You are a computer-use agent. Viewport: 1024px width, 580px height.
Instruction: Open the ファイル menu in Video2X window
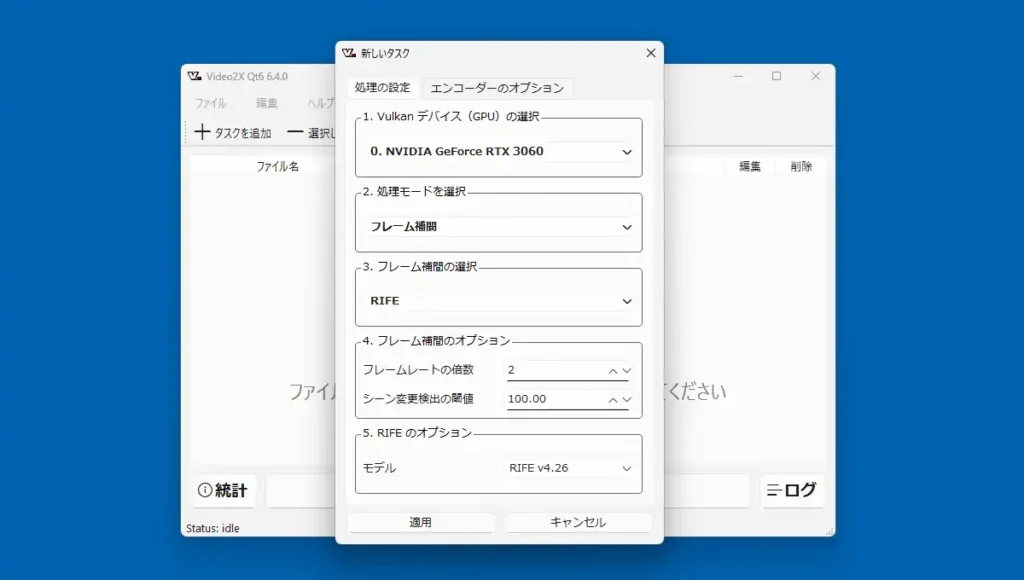pos(210,103)
